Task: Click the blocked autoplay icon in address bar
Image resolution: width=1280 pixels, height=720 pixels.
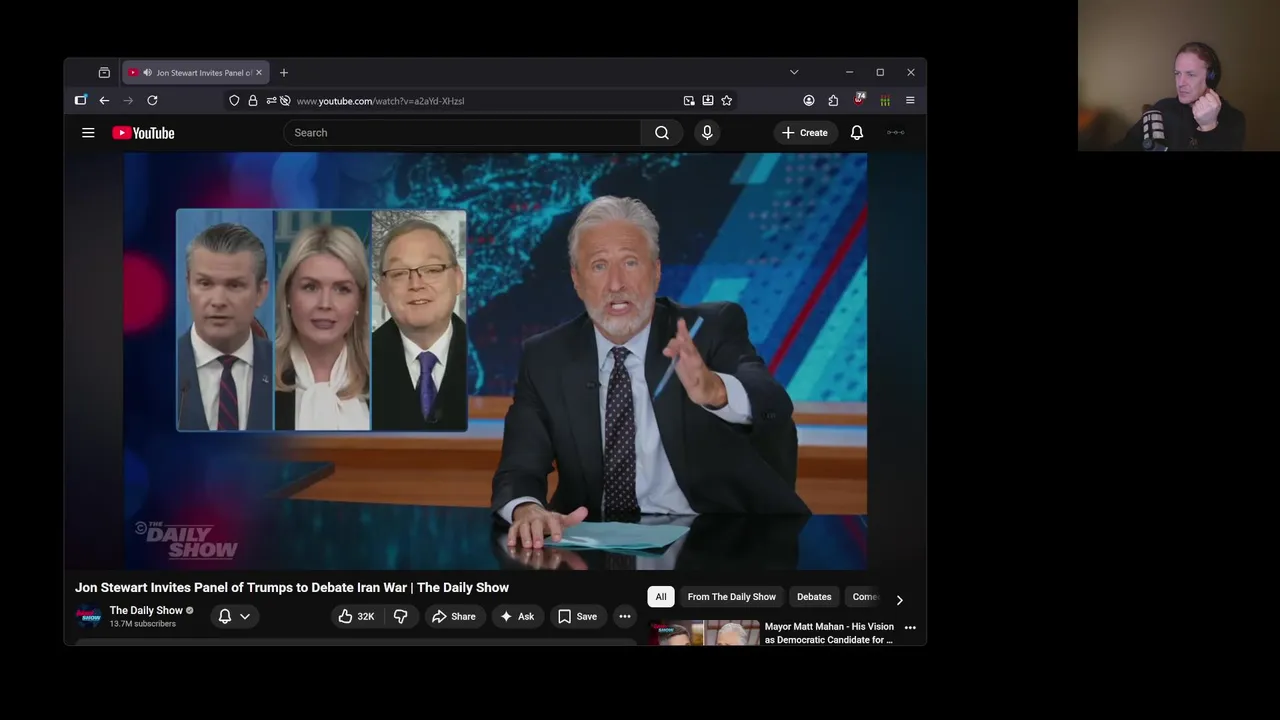Action: coord(285,100)
